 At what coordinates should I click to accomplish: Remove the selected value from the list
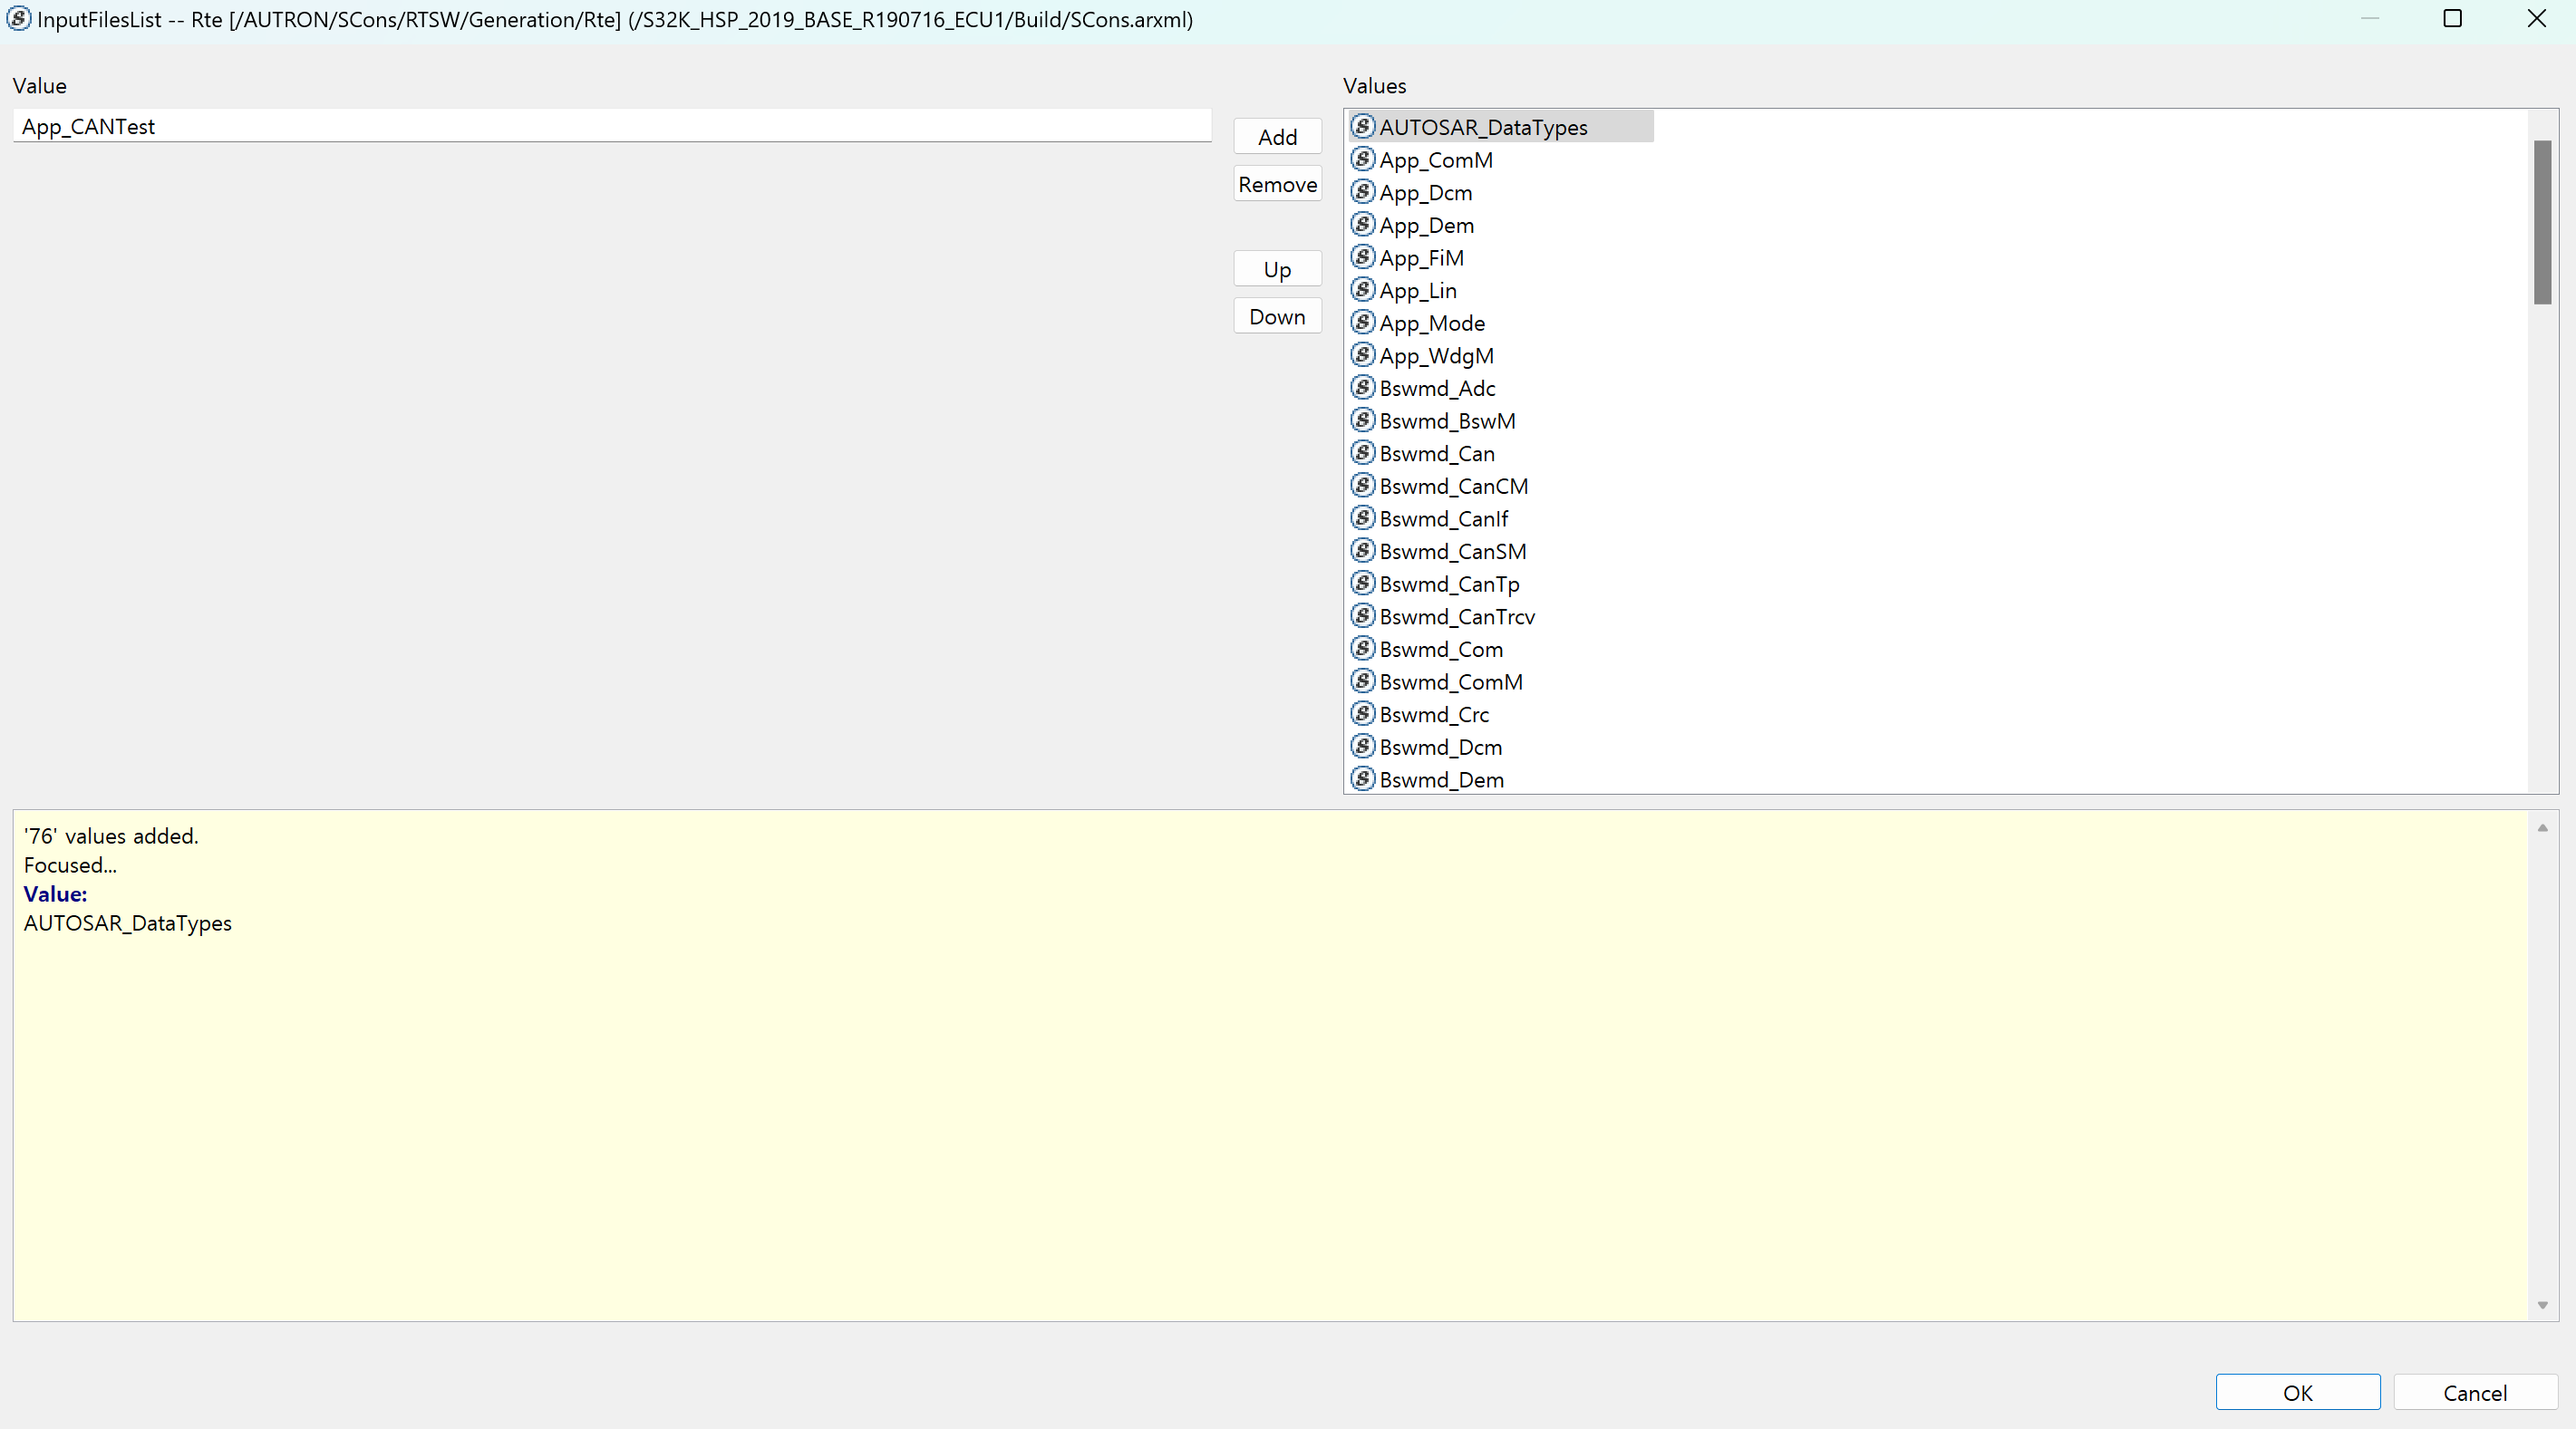coord(1277,184)
